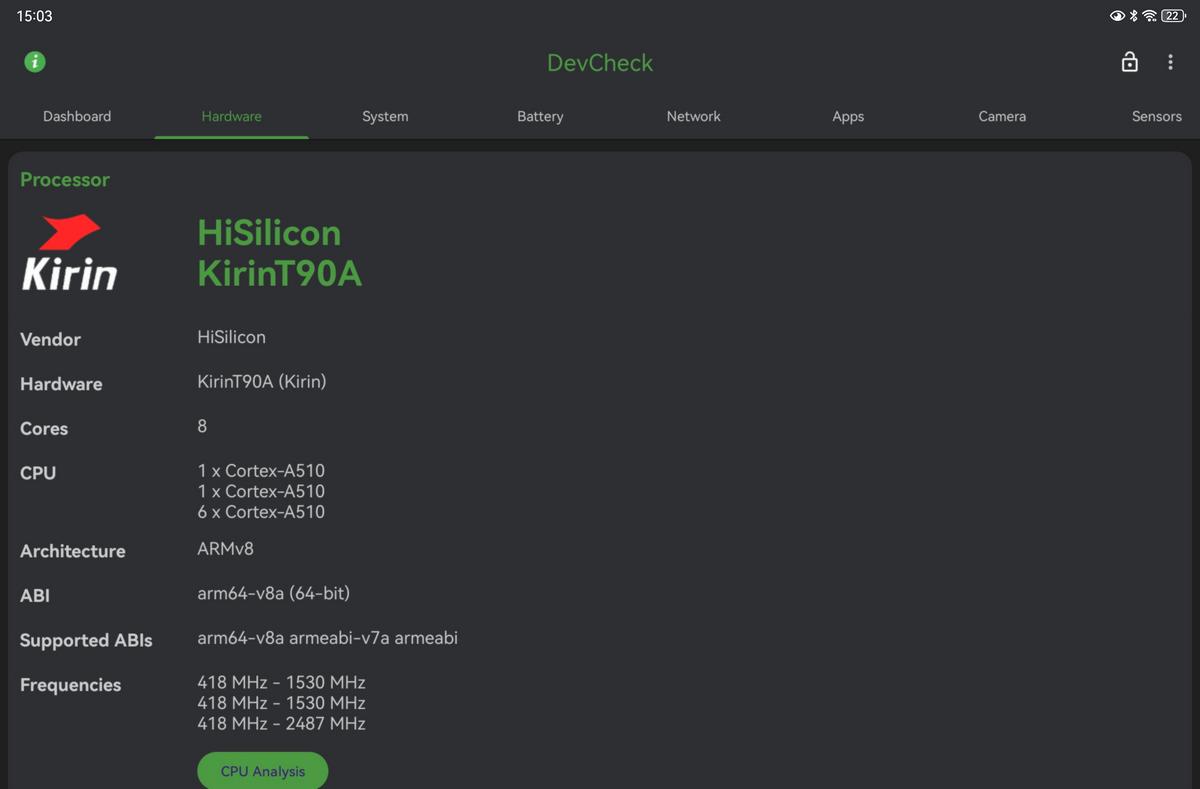Switch to the Dashboard tab
The height and width of the screenshot is (789, 1200).
pyautogui.click(x=77, y=116)
